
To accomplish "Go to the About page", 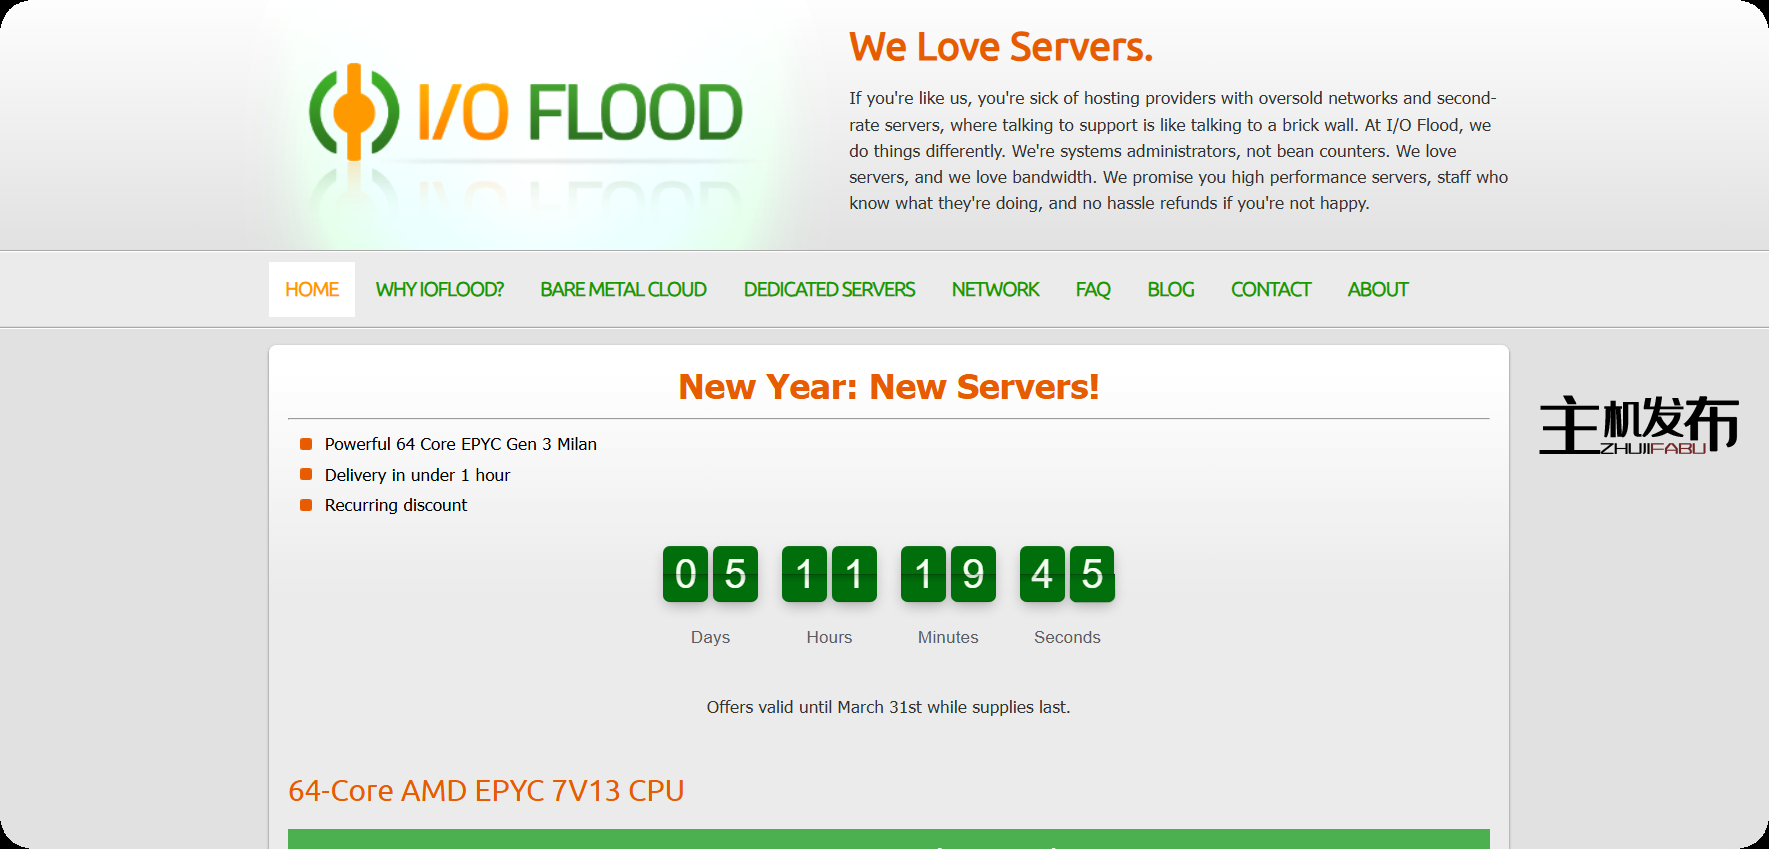I will [x=1377, y=290].
